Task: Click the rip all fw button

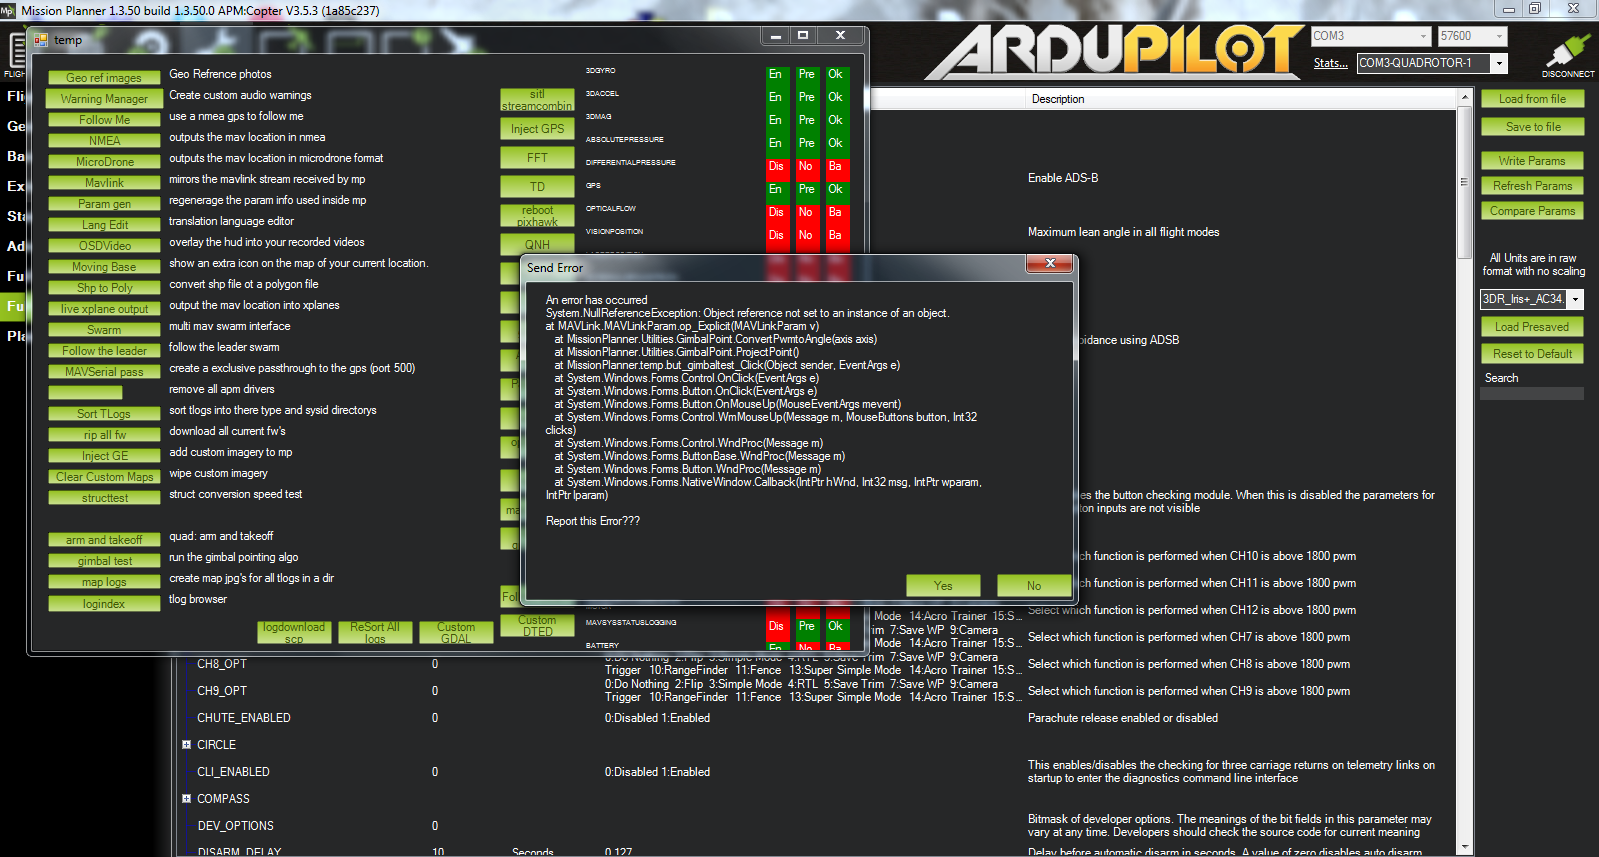Action: (104, 435)
